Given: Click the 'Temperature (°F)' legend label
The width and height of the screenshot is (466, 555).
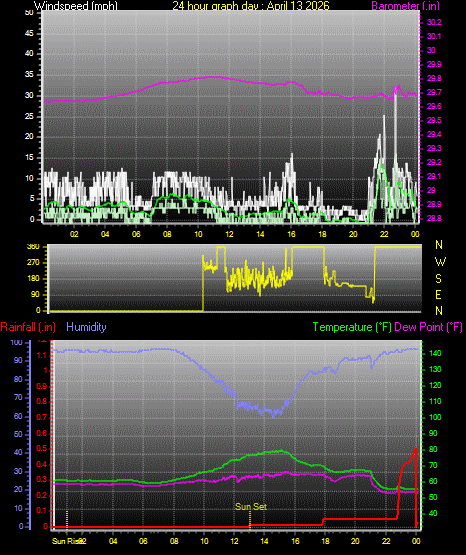Looking at the screenshot, I should point(352,327).
